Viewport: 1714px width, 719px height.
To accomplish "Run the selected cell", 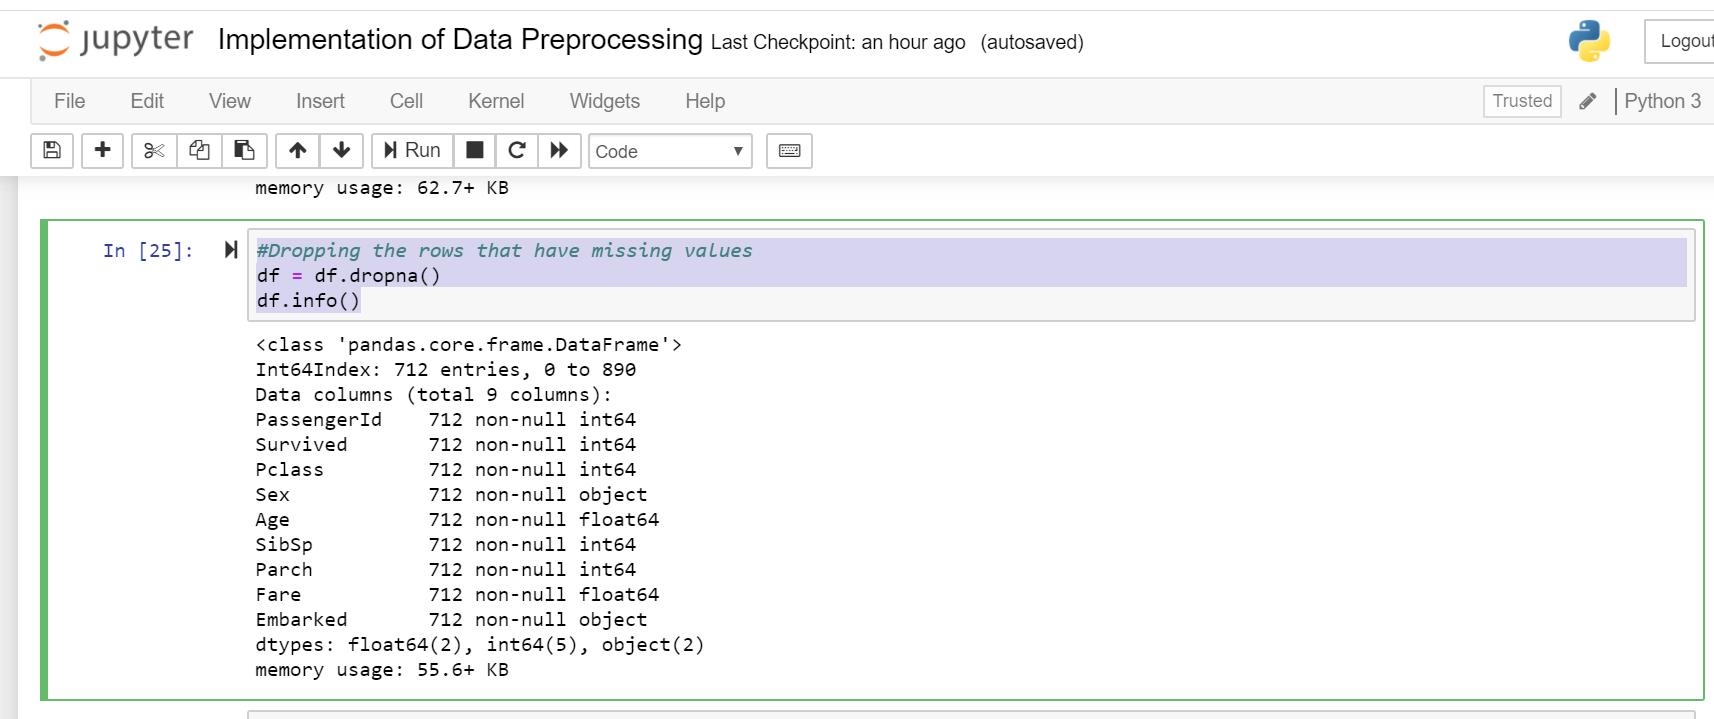I will [412, 151].
